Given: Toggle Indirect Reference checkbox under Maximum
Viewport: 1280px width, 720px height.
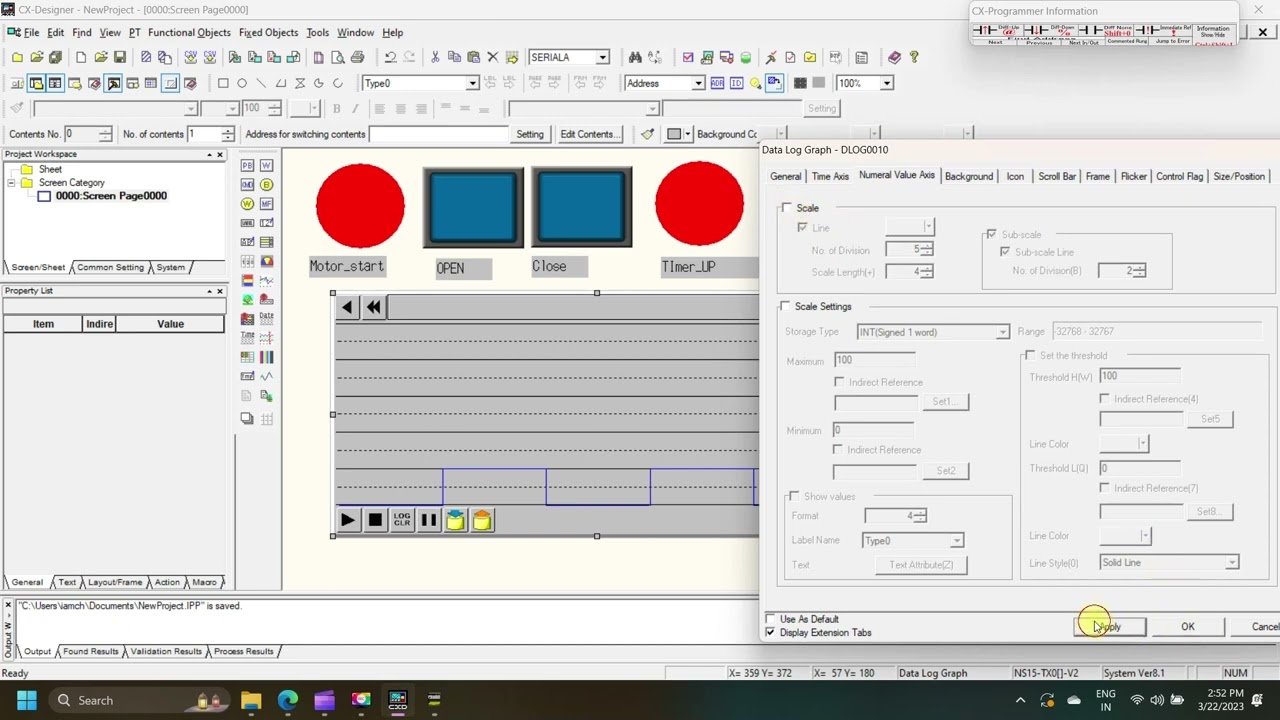Looking at the screenshot, I should 840,382.
